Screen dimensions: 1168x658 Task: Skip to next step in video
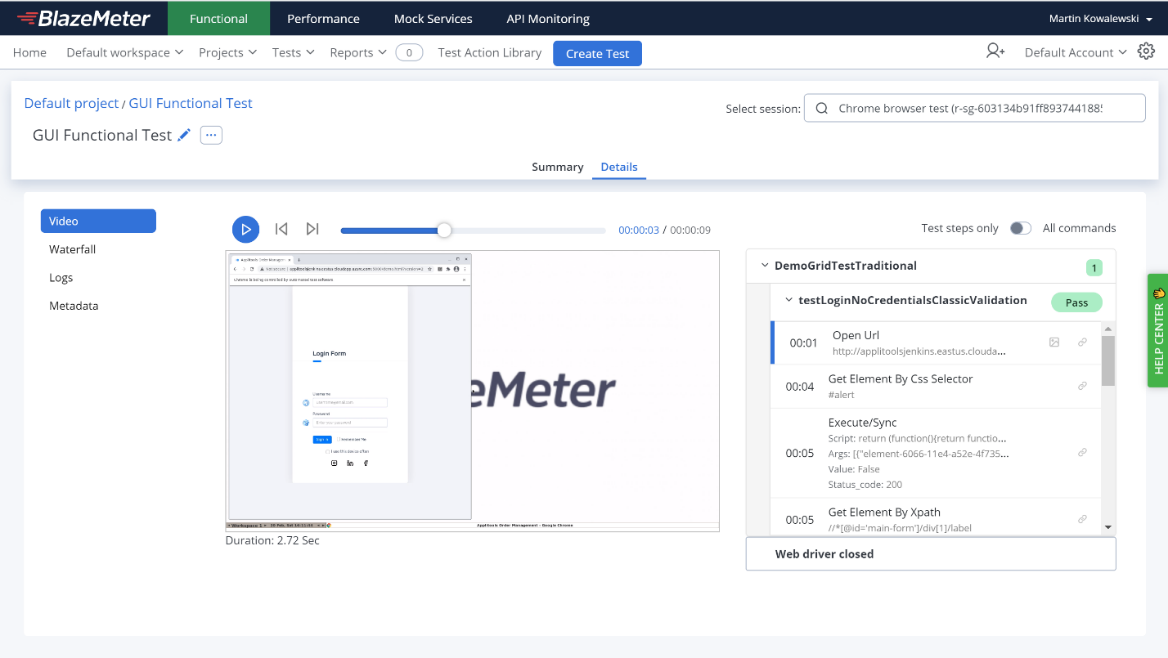tap(313, 229)
